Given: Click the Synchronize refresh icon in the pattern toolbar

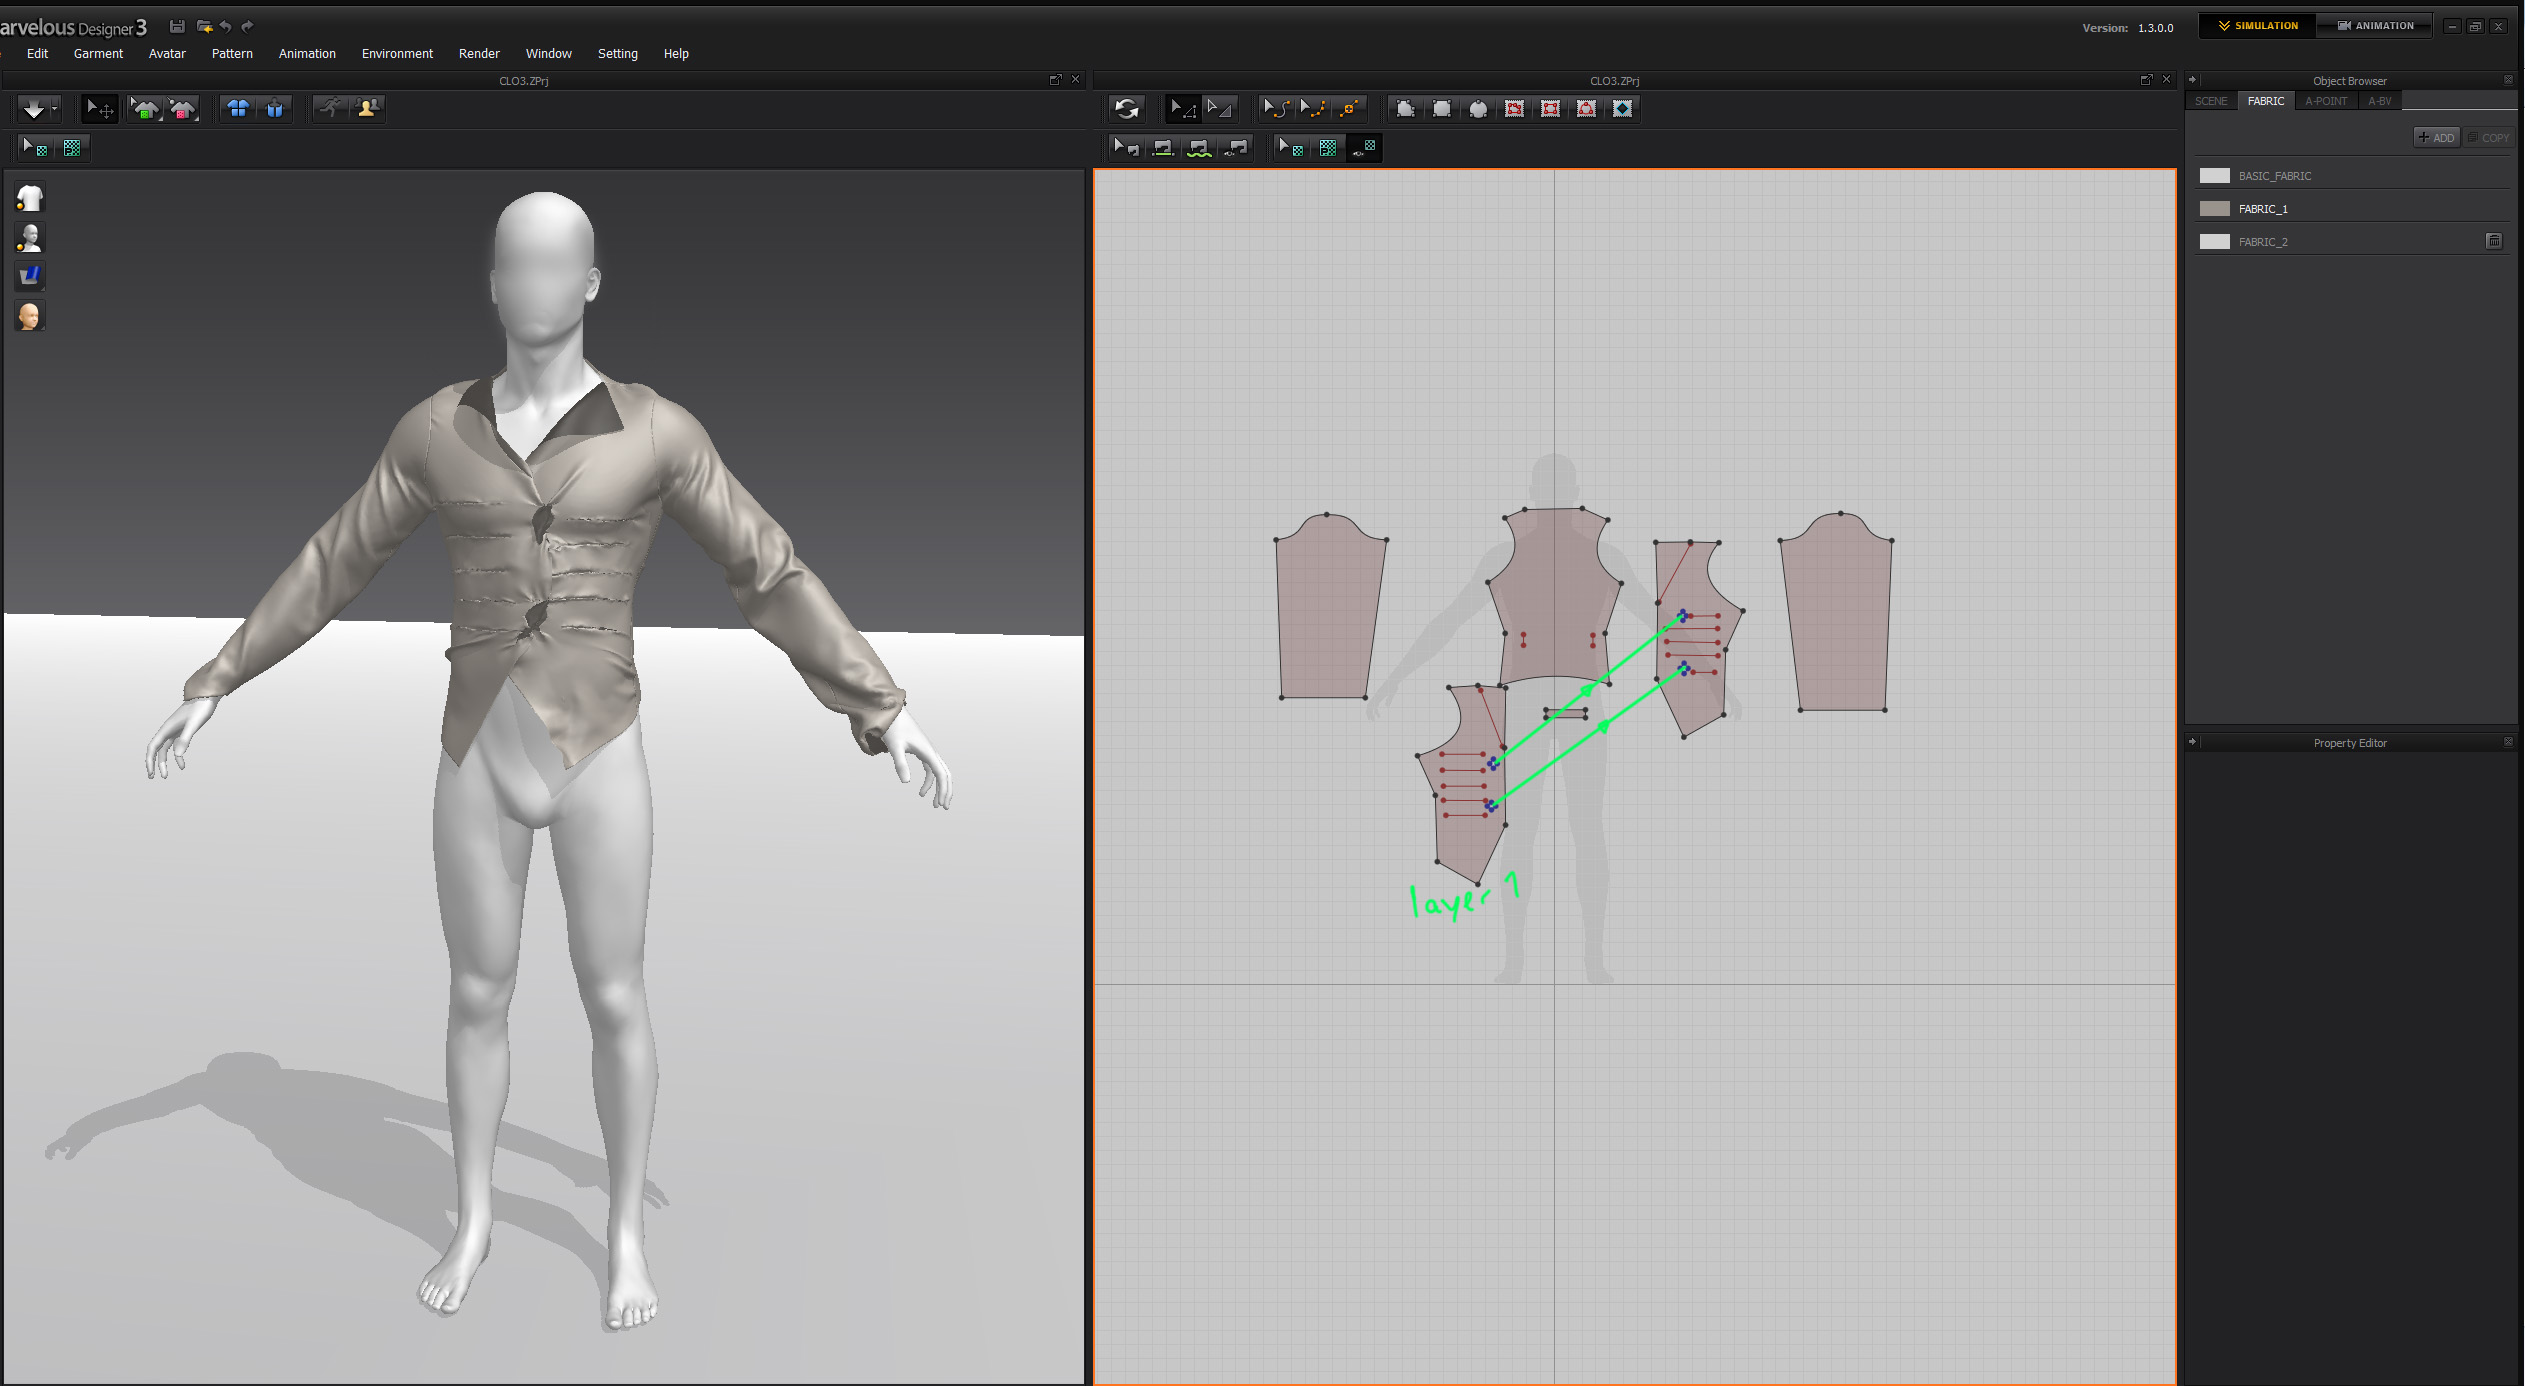Looking at the screenshot, I should [x=1127, y=109].
